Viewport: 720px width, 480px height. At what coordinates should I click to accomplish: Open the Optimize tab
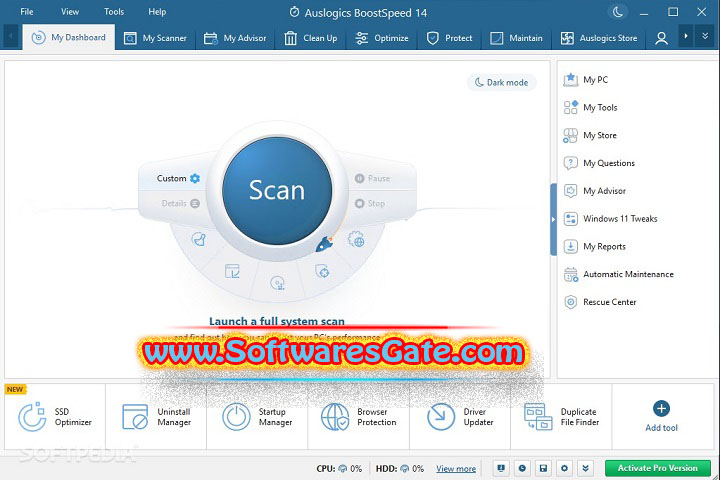pyautogui.click(x=382, y=38)
